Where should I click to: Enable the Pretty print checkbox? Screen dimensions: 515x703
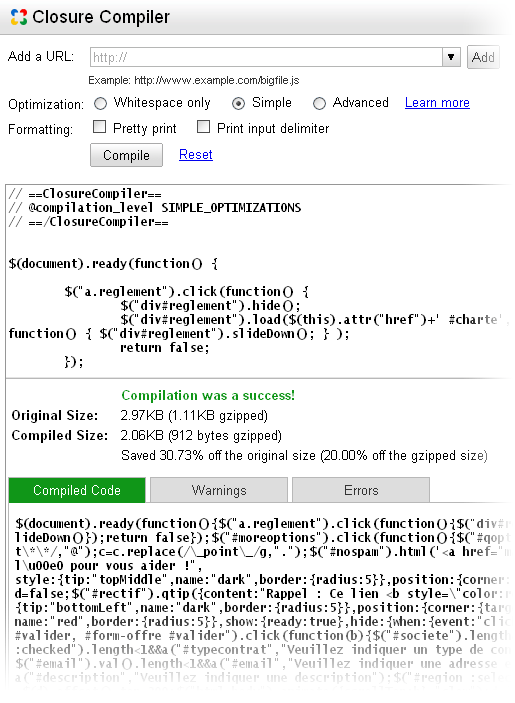[x=99, y=127]
